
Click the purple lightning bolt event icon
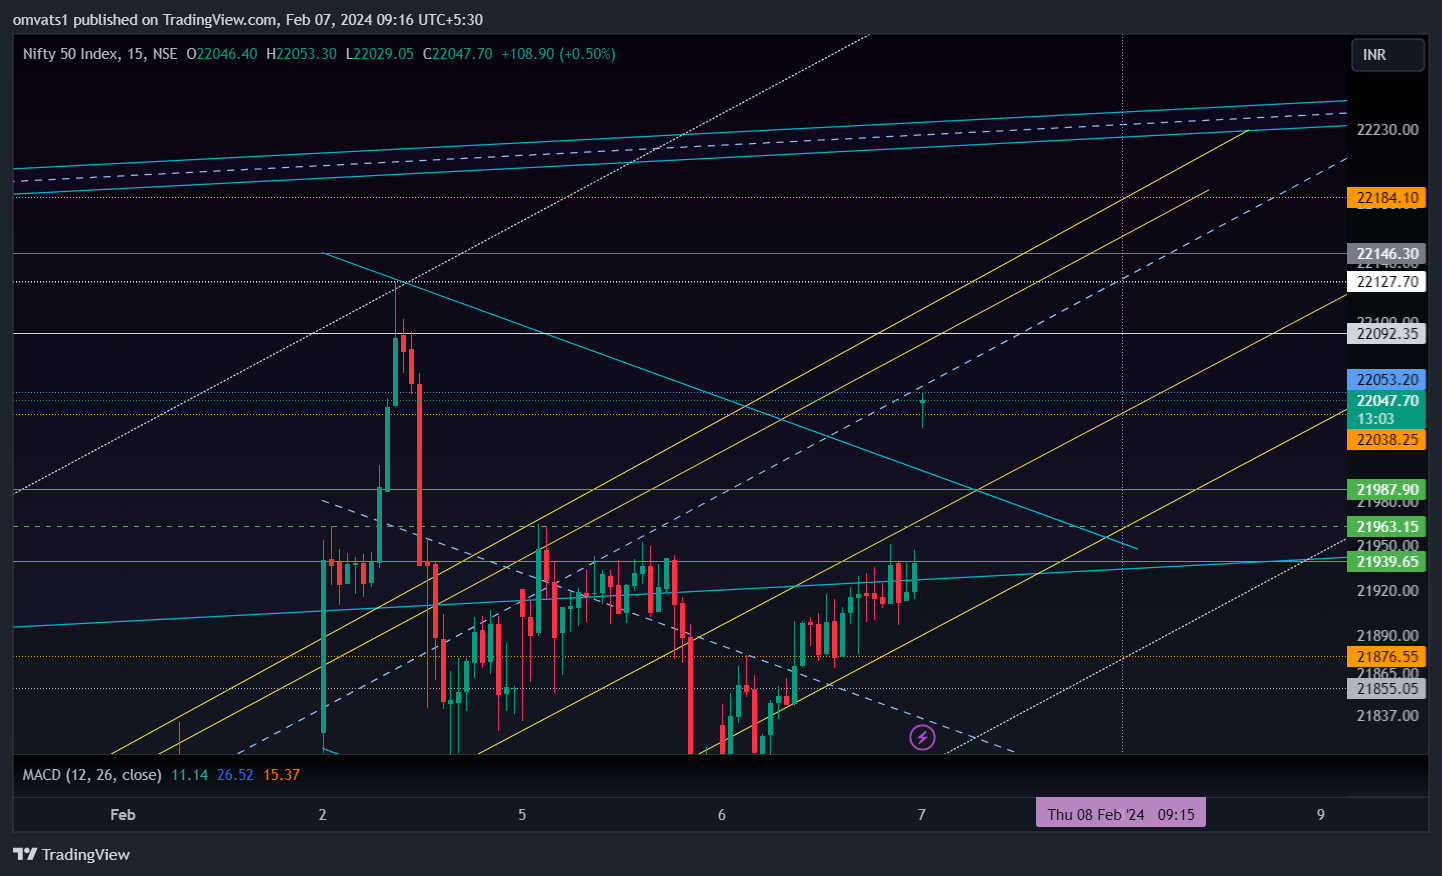coord(922,738)
